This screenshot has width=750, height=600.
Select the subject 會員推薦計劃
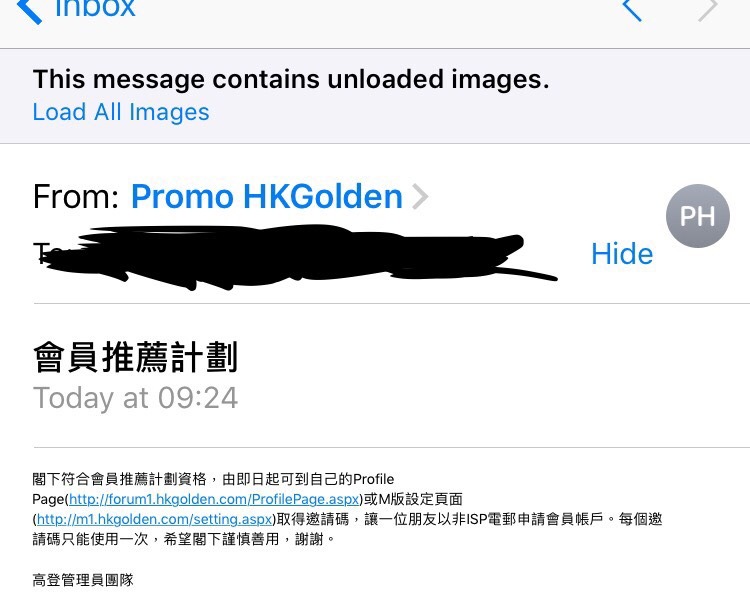pos(136,357)
